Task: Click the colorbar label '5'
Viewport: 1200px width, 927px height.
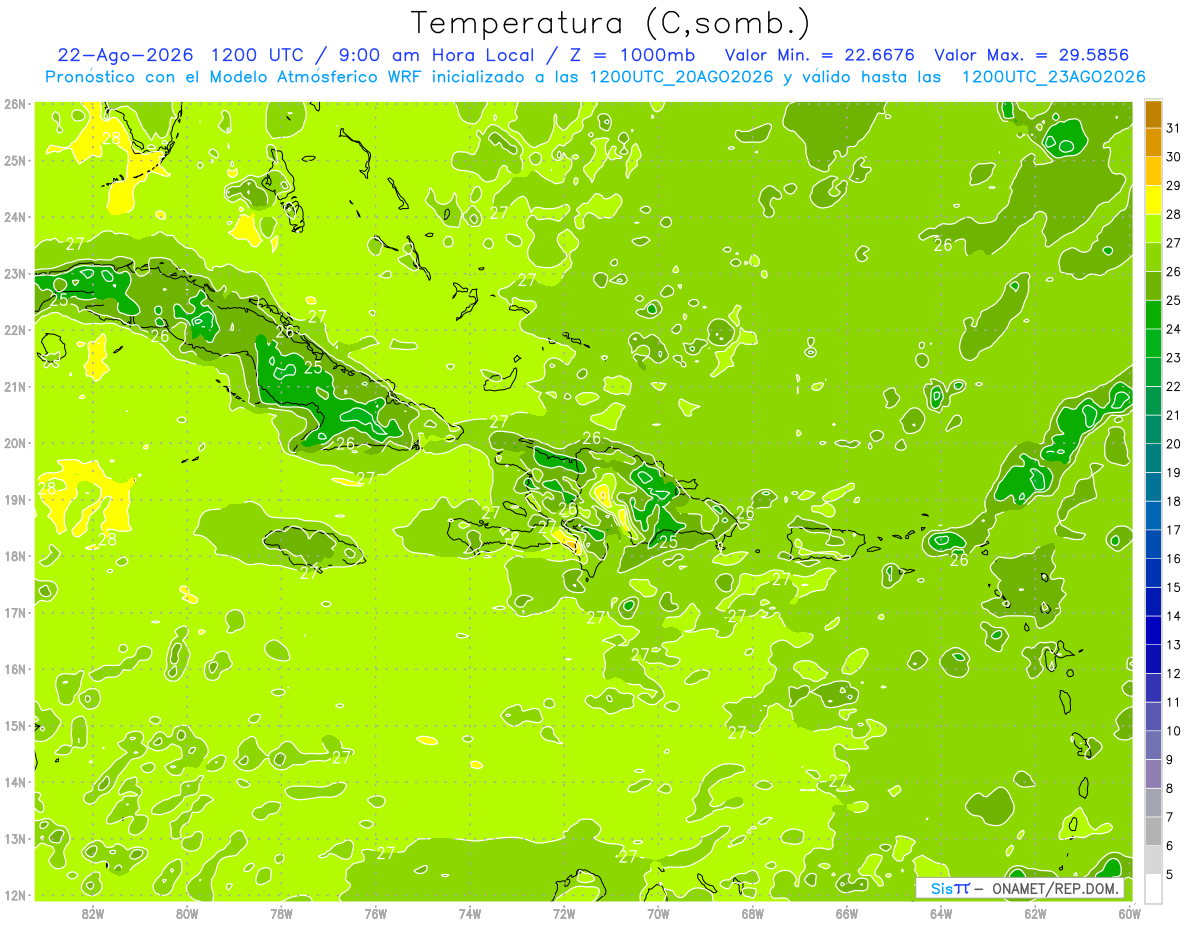Action: 1170,875
